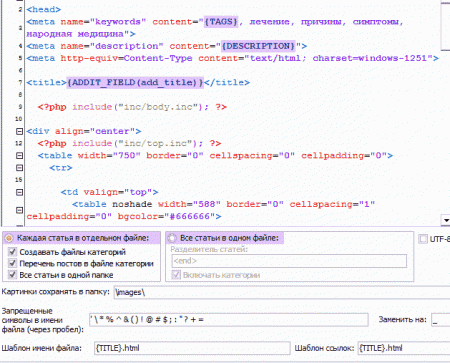Click the {DESCRIPTION} placeholder in code
This screenshot has width=450, height=363.
[258, 46]
